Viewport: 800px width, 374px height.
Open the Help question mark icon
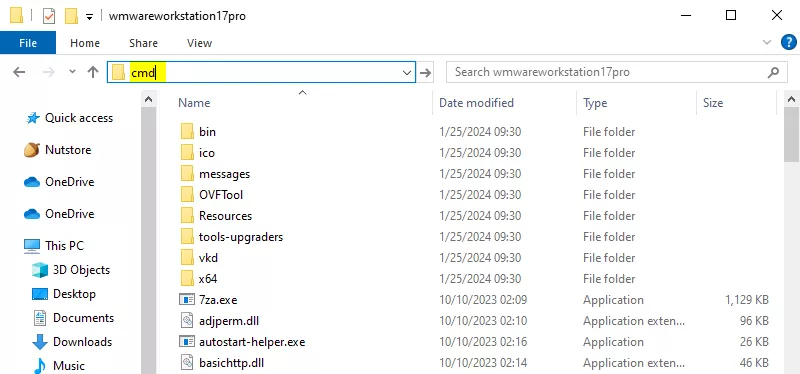coord(789,43)
